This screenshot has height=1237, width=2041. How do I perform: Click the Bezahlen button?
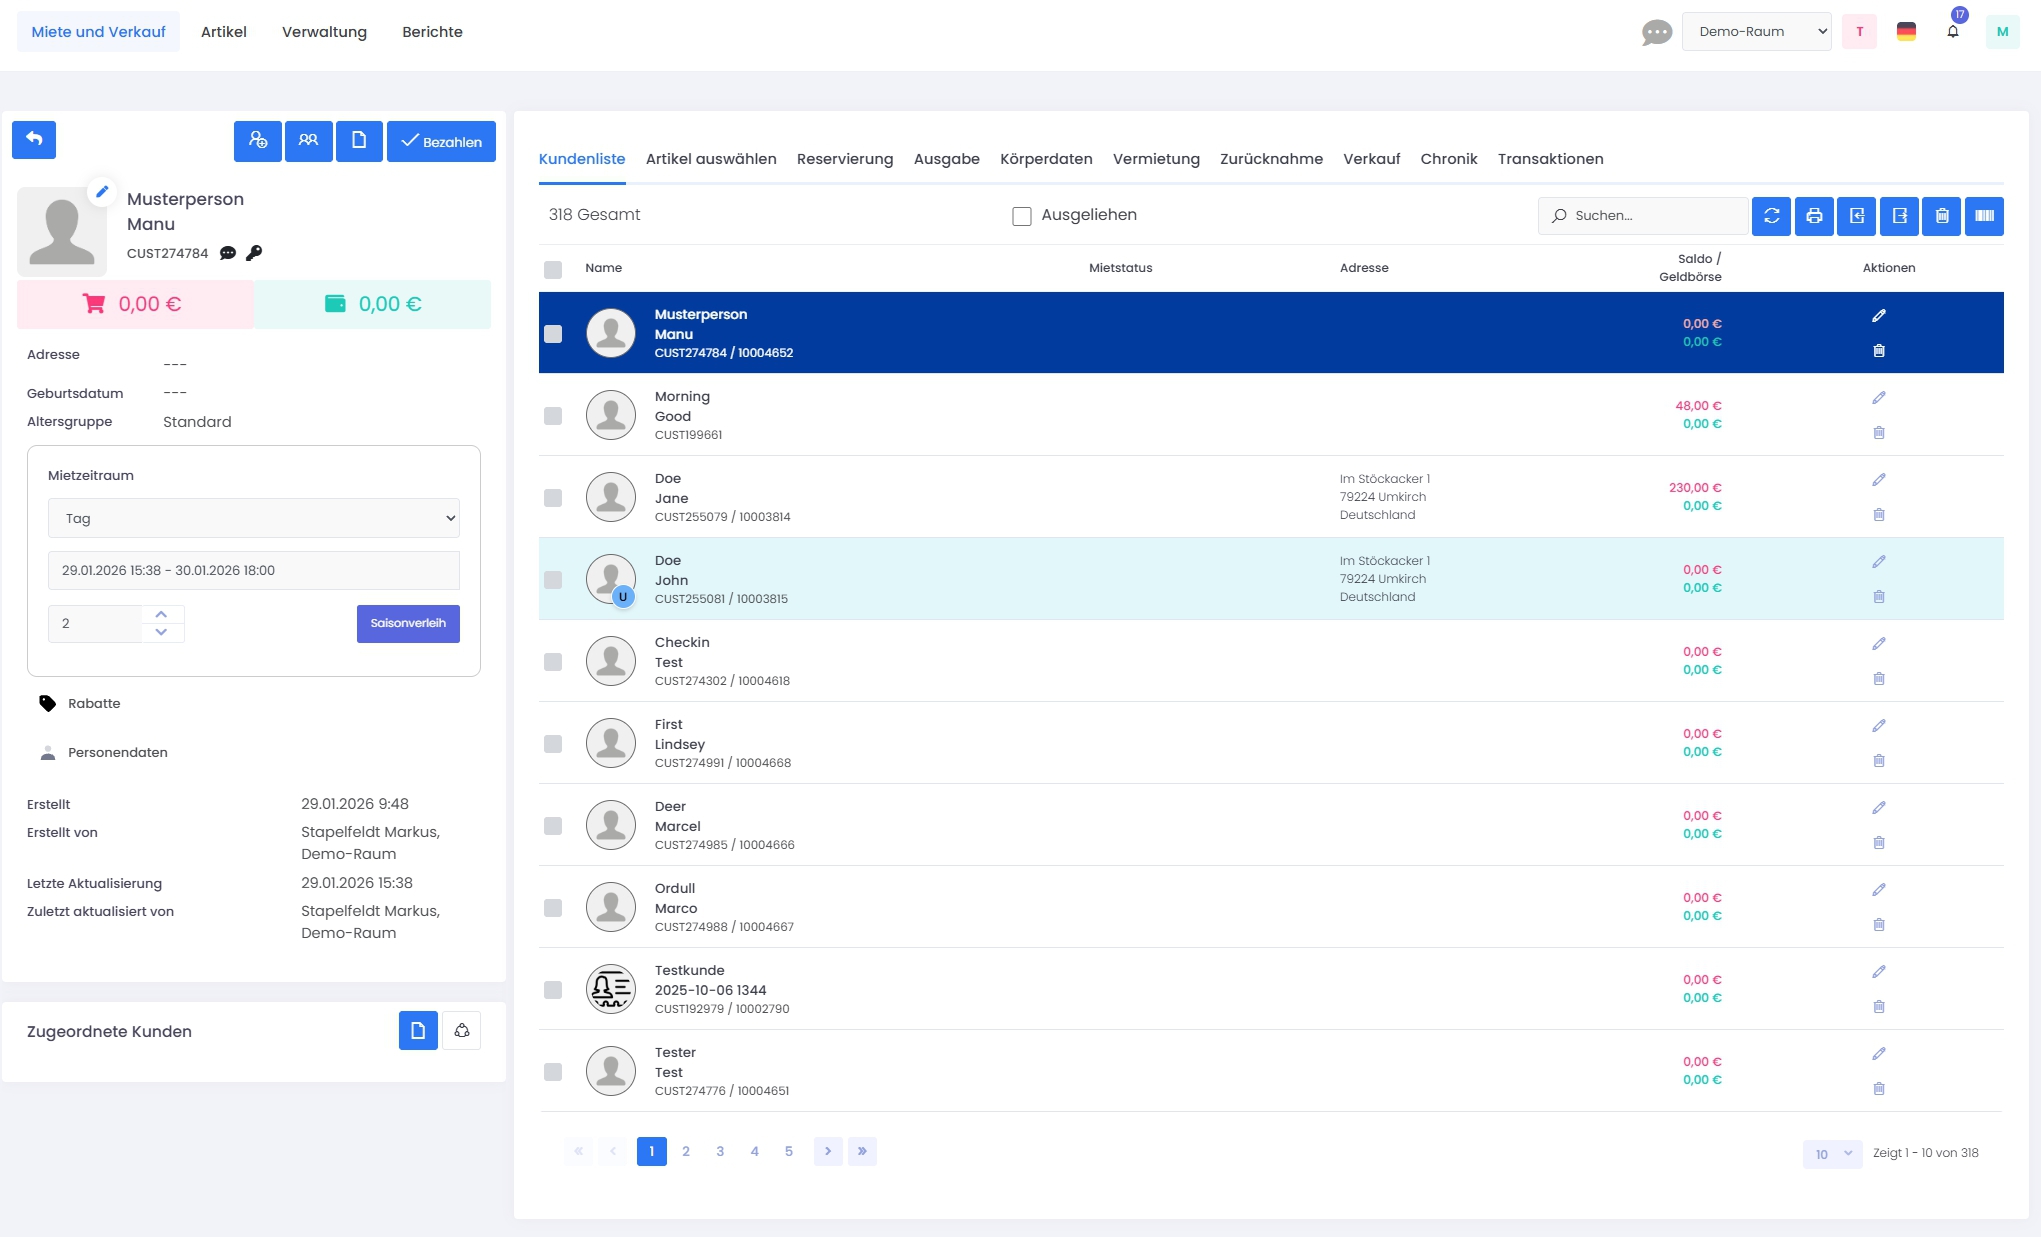[441, 141]
